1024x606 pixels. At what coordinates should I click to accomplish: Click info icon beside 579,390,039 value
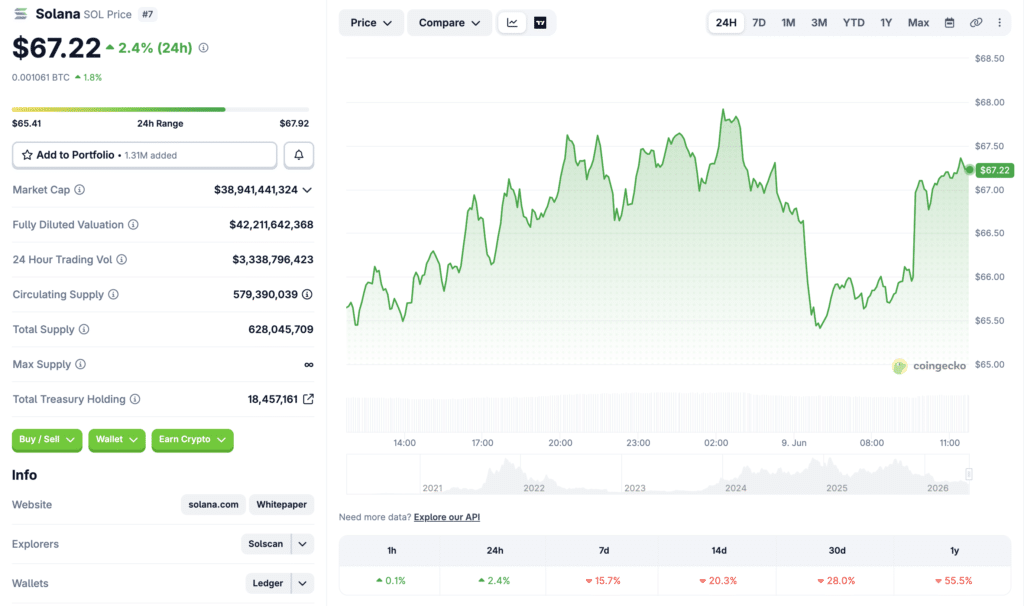pyautogui.click(x=307, y=295)
